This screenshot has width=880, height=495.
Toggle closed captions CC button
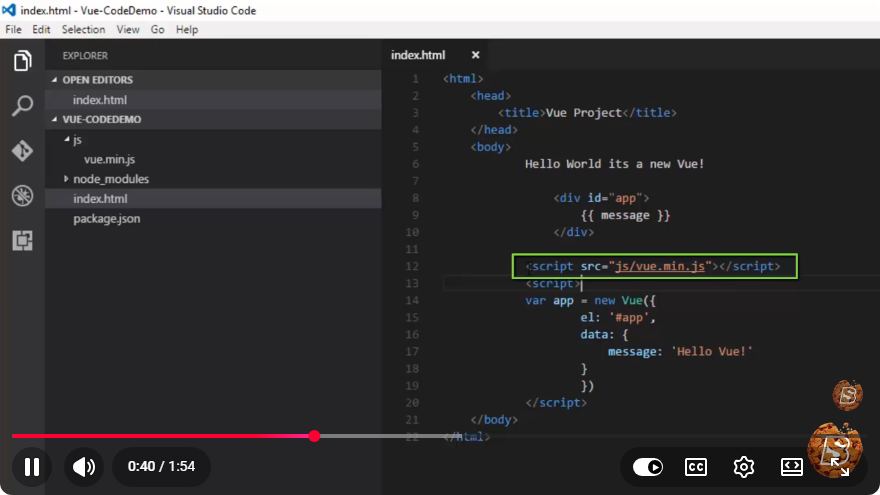696,466
